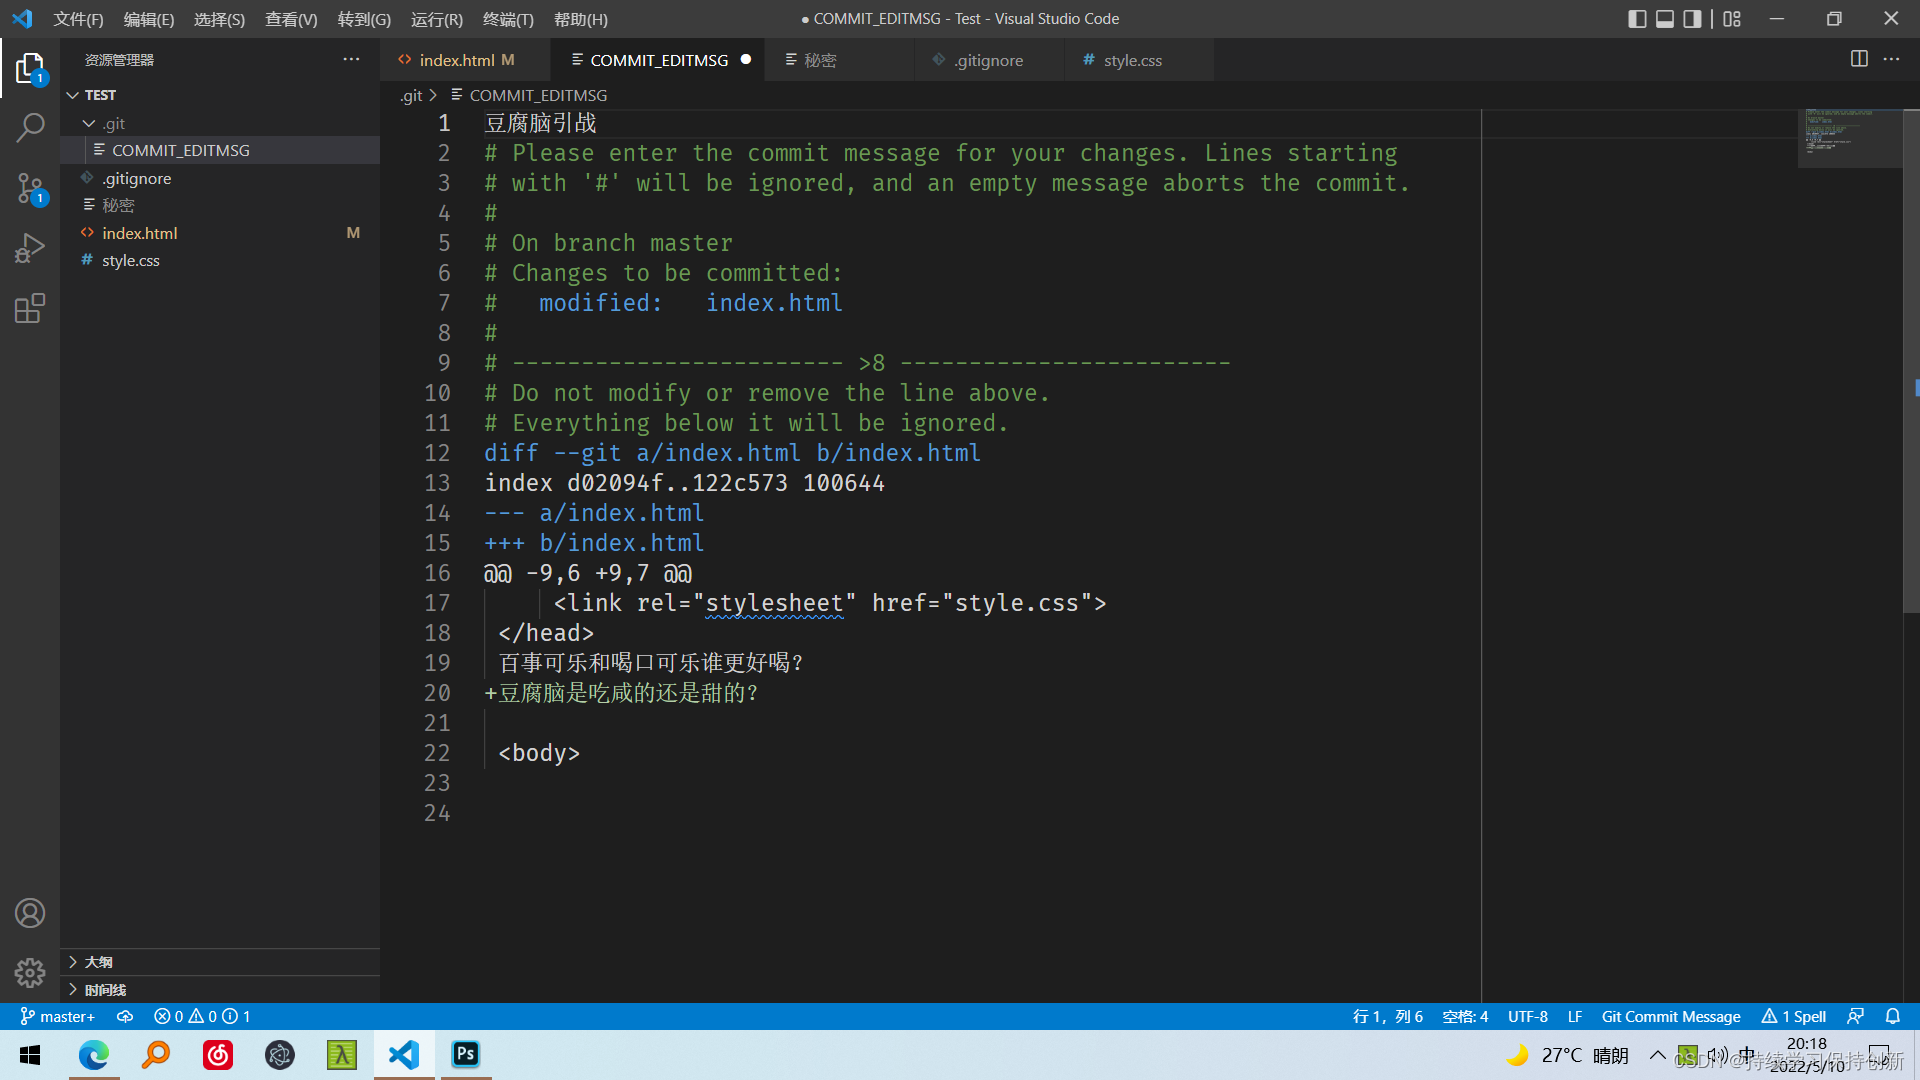The width and height of the screenshot is (1920, 1080).
Task: Click the 1 Spell warning indicator
Action: 1794,1016
